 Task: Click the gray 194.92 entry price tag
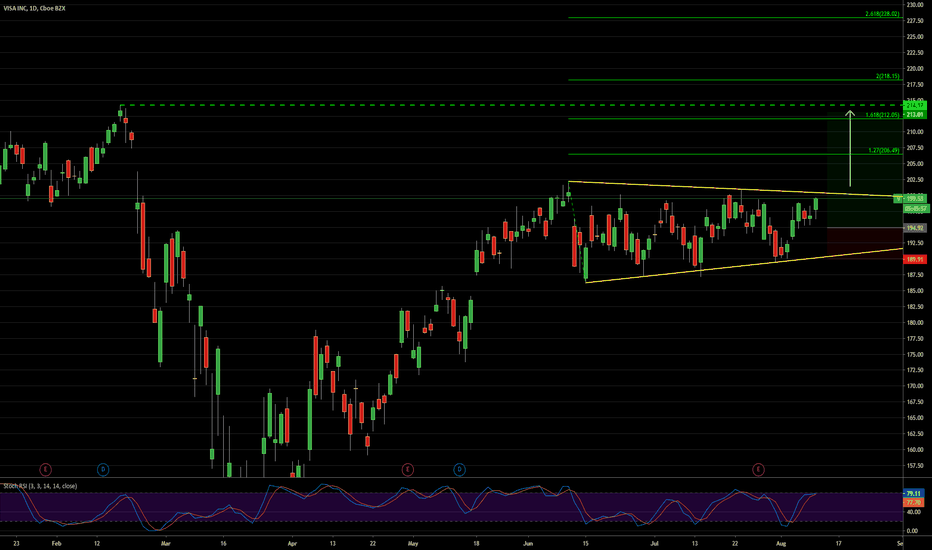(914, 228)
